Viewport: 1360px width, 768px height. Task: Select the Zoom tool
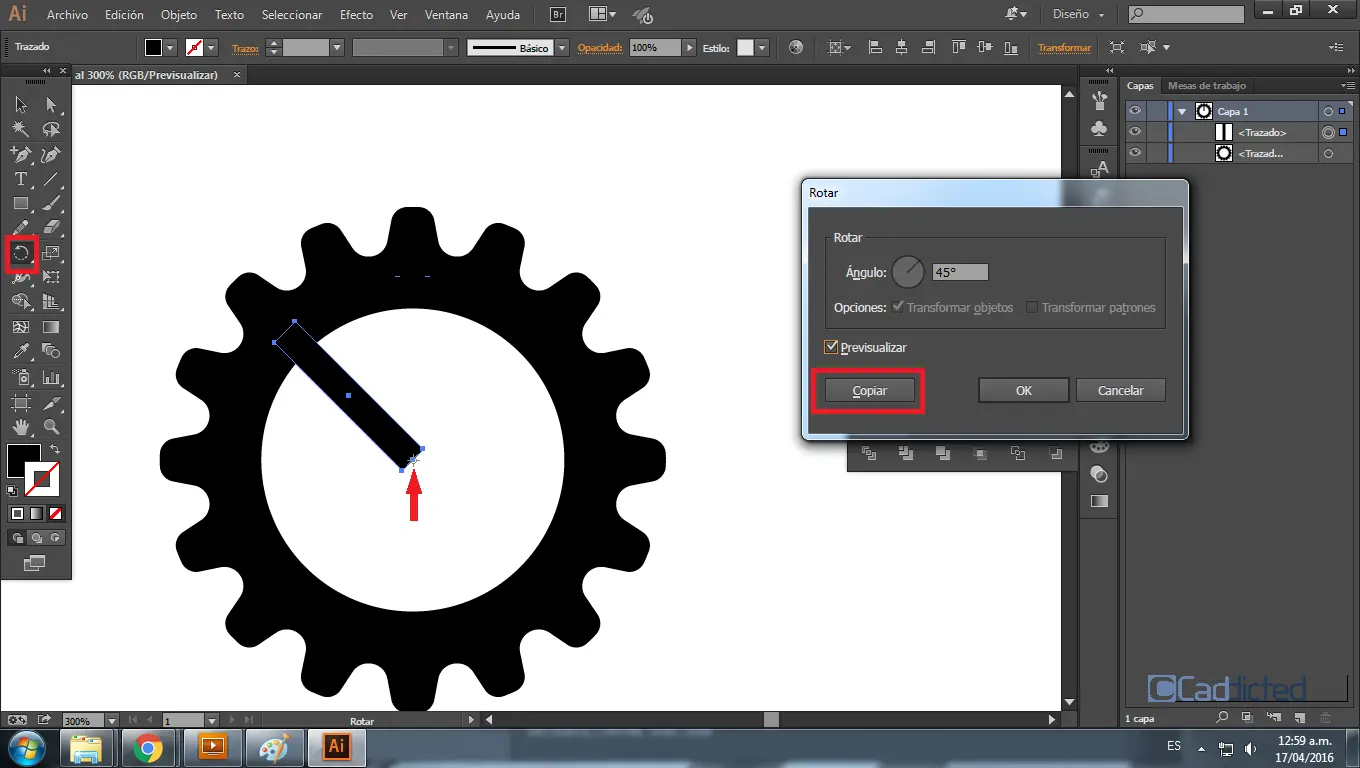tap(51, 428)
